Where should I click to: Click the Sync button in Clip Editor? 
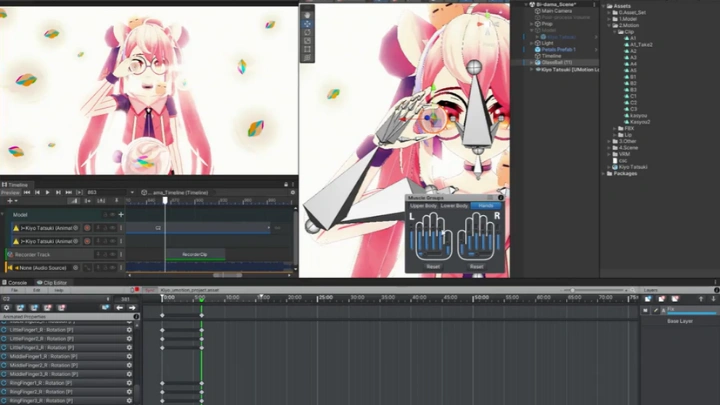click(150, 290)
